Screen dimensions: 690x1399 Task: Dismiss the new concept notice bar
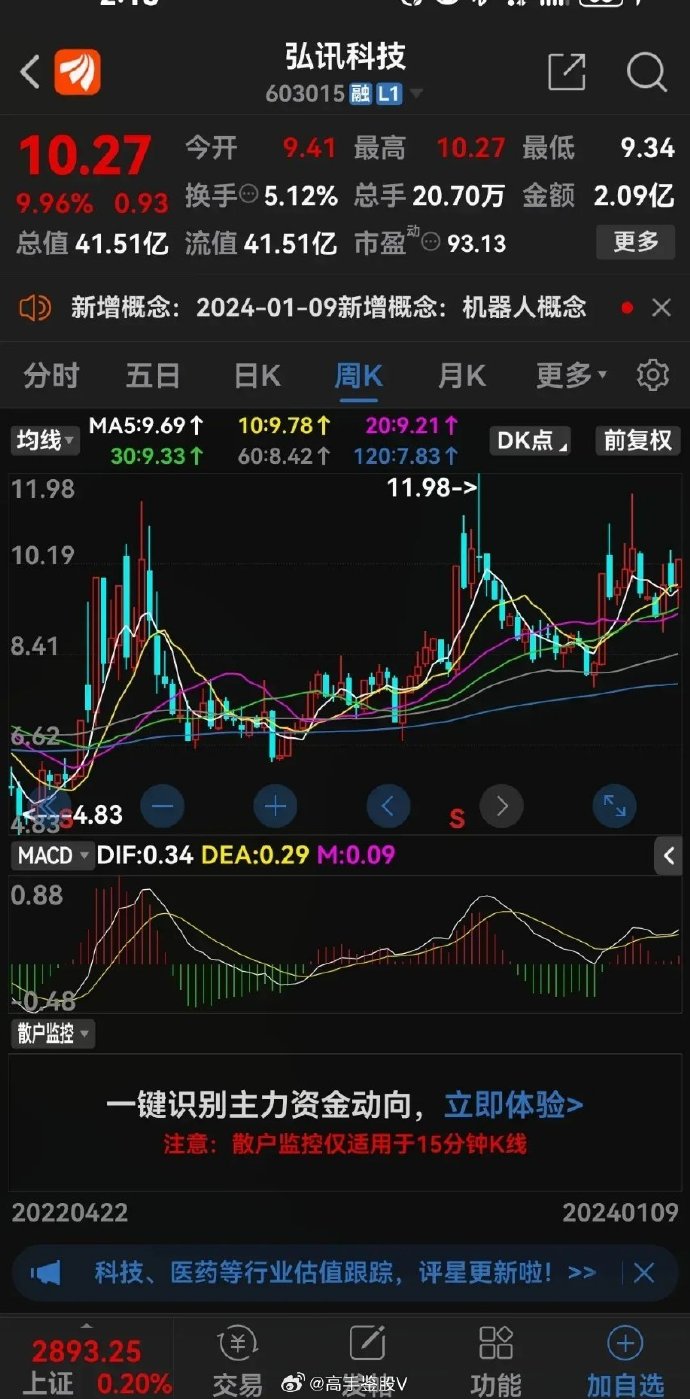point(661,308)
